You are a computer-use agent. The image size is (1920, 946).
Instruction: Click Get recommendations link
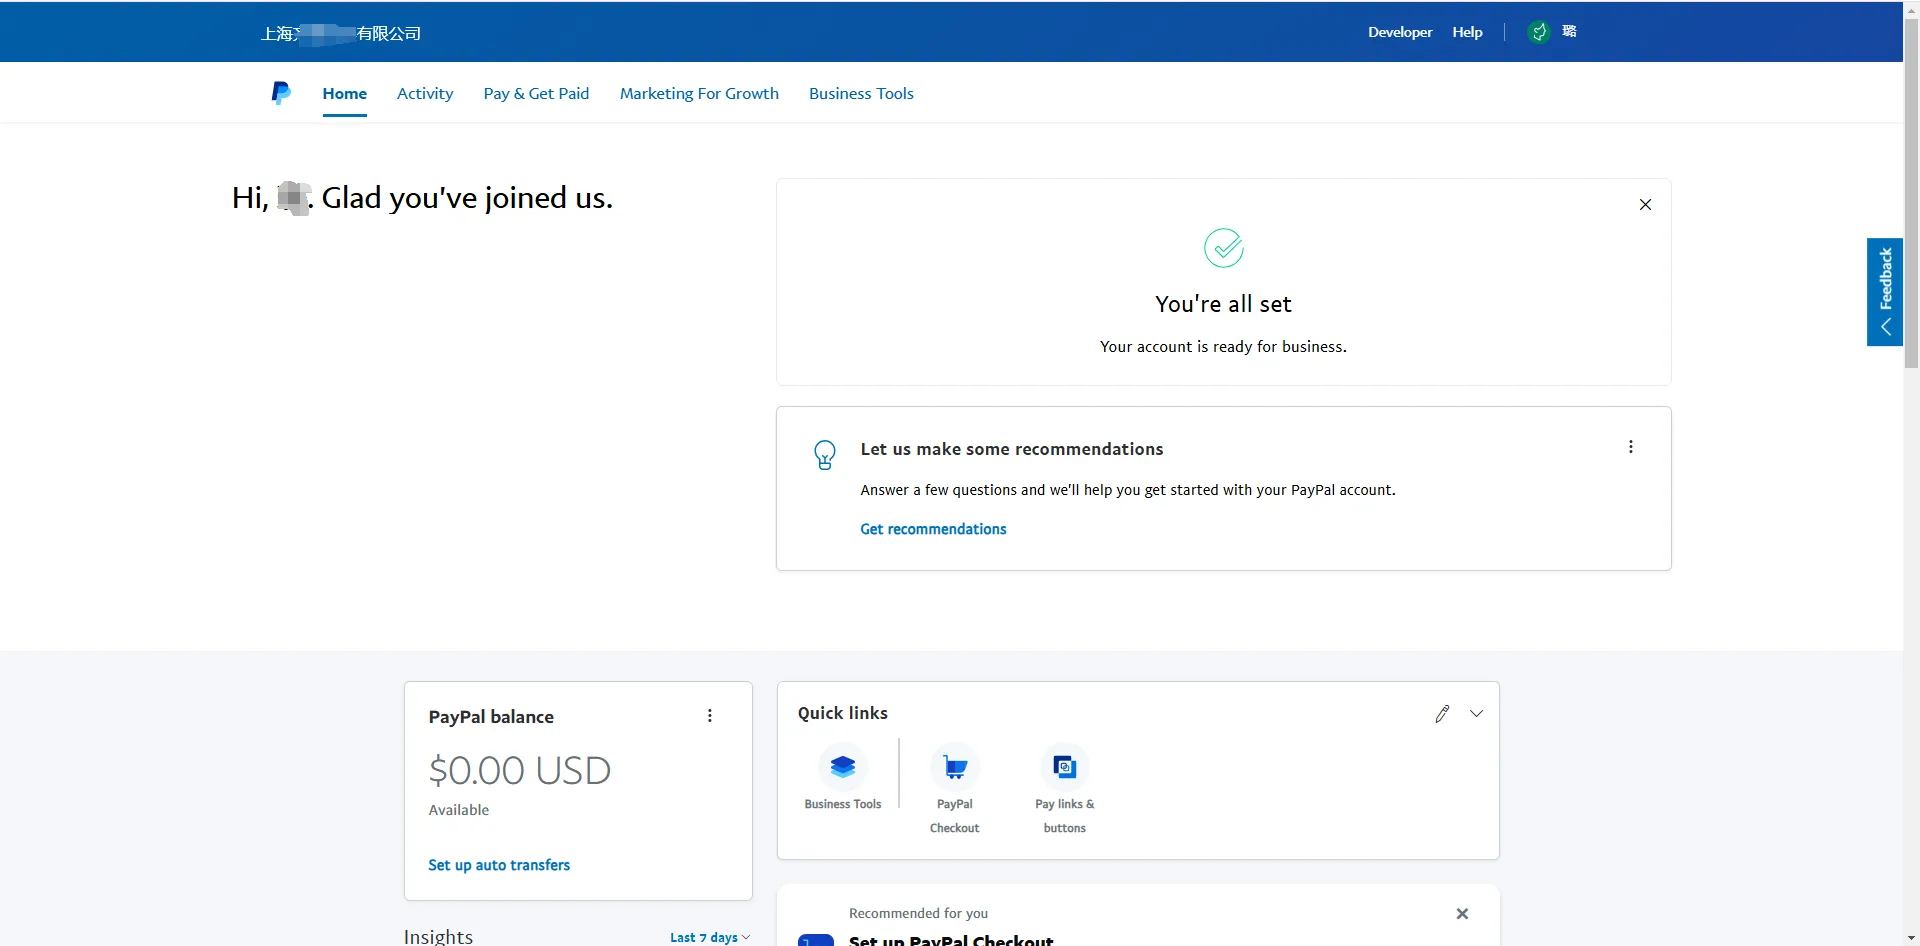coord(933,529)
